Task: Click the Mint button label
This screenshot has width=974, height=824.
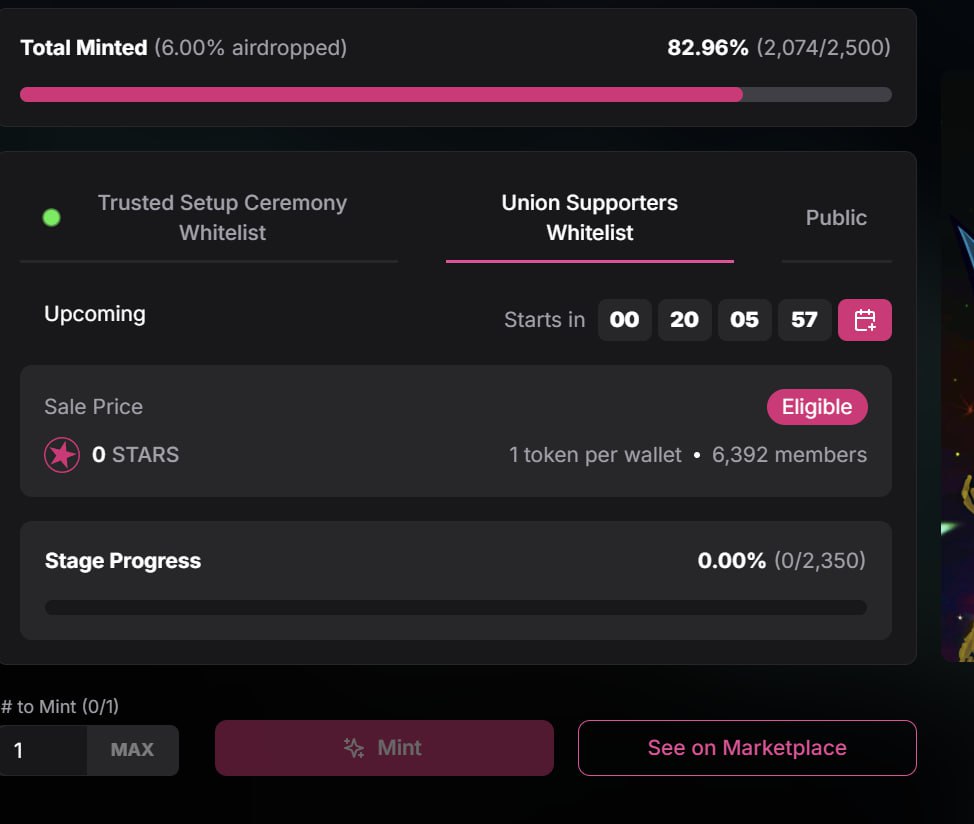Action: 399,748
